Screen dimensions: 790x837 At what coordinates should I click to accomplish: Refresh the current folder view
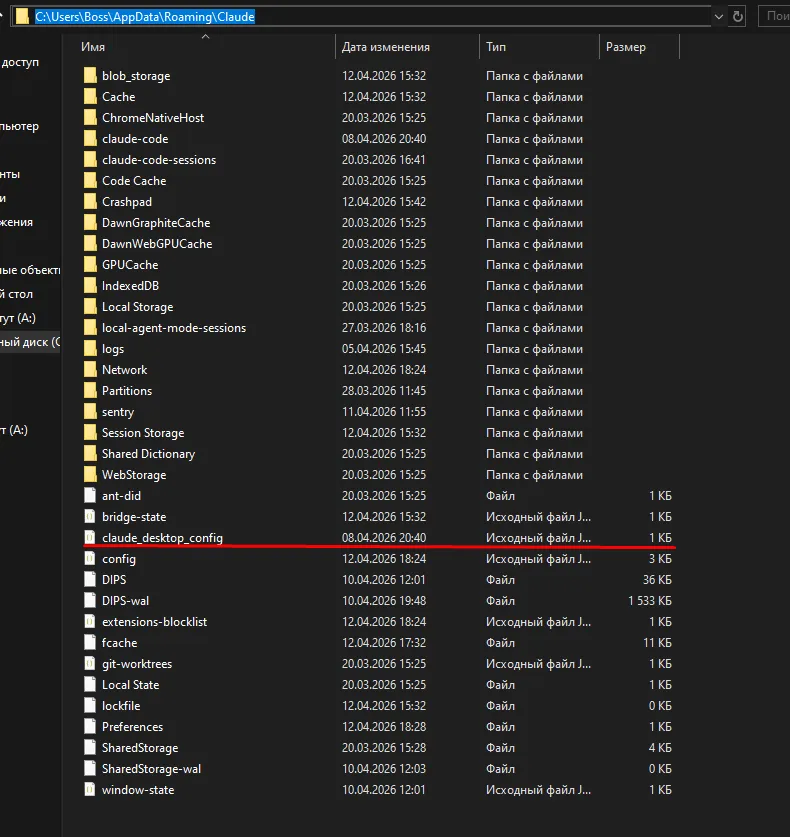[x=738, y=17]
